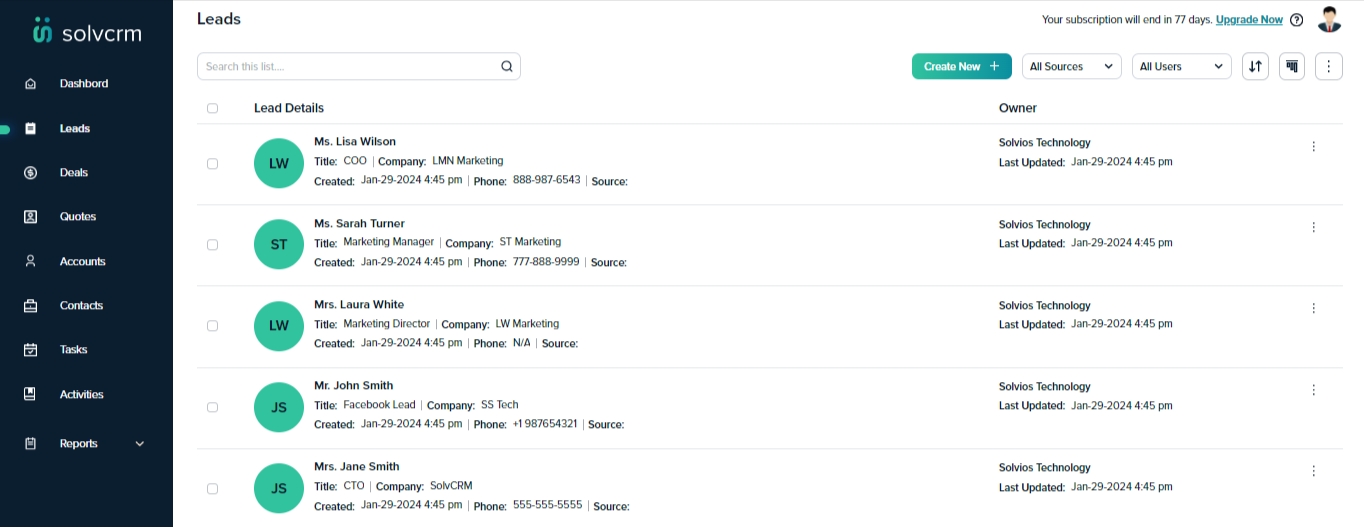Select Activities in sidebar
The height and width of the screenshot is (527, 1364).
coord(81,395)
